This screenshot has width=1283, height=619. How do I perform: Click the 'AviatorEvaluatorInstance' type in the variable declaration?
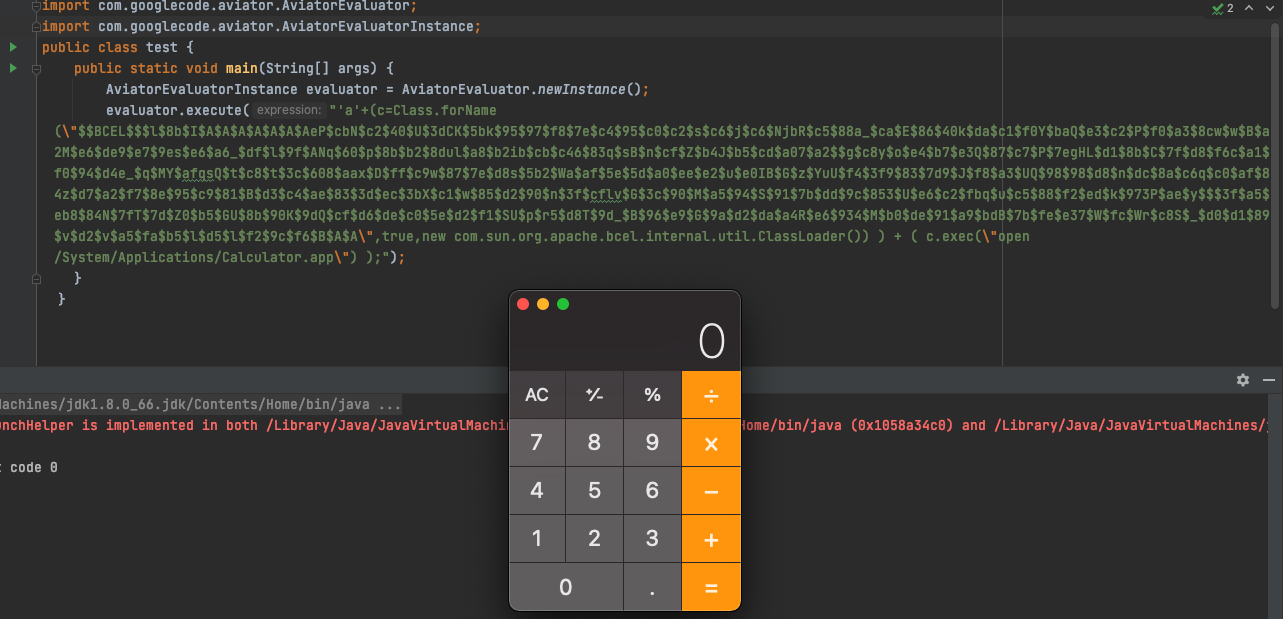tap(202, 89)
